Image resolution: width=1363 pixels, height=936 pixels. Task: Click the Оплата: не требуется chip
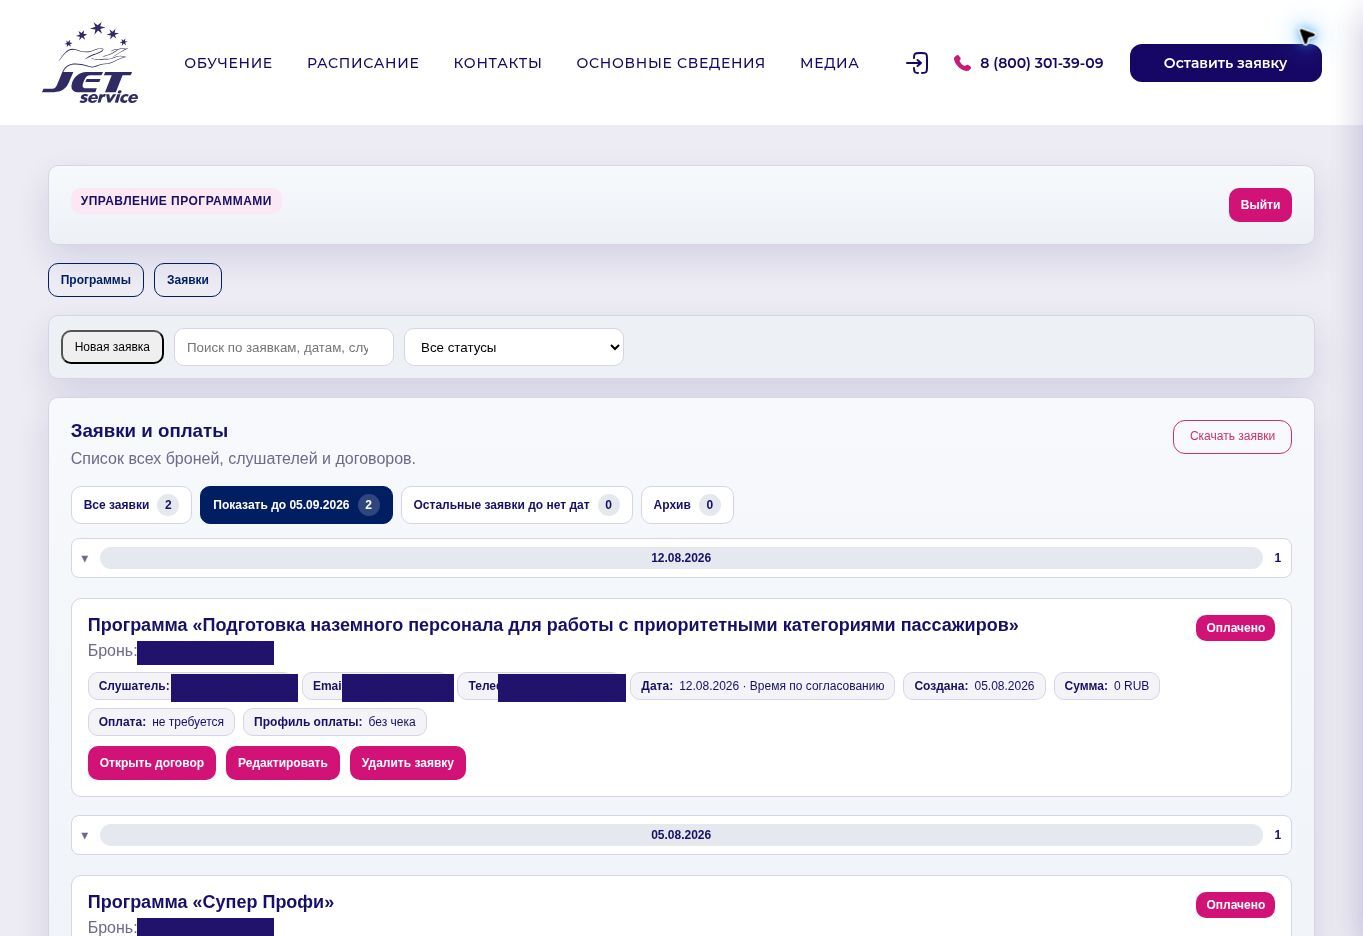click(x=161, y=722)
